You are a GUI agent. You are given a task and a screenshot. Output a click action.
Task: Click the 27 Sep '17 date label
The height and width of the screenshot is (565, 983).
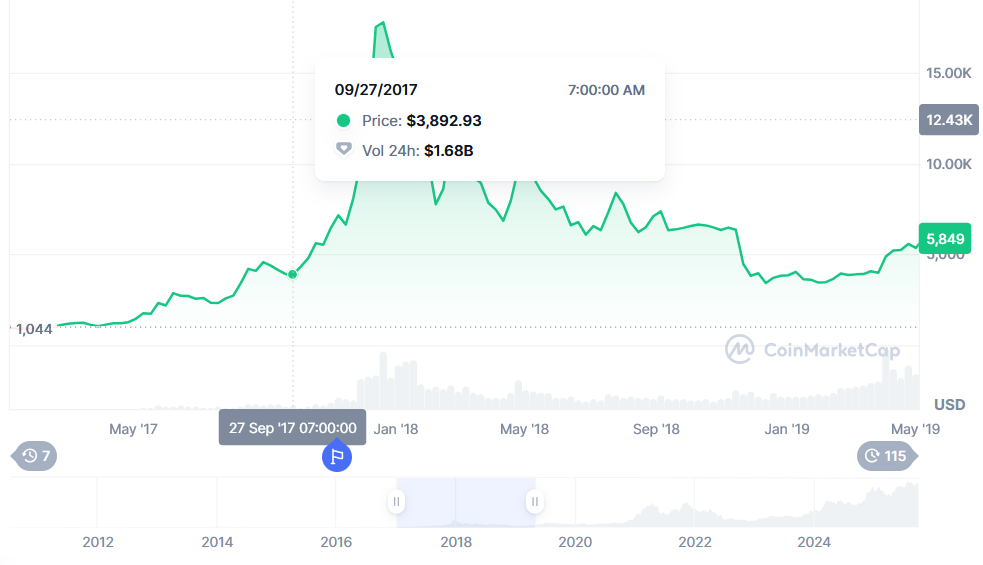pyautogui.click(x=292, y=427)
